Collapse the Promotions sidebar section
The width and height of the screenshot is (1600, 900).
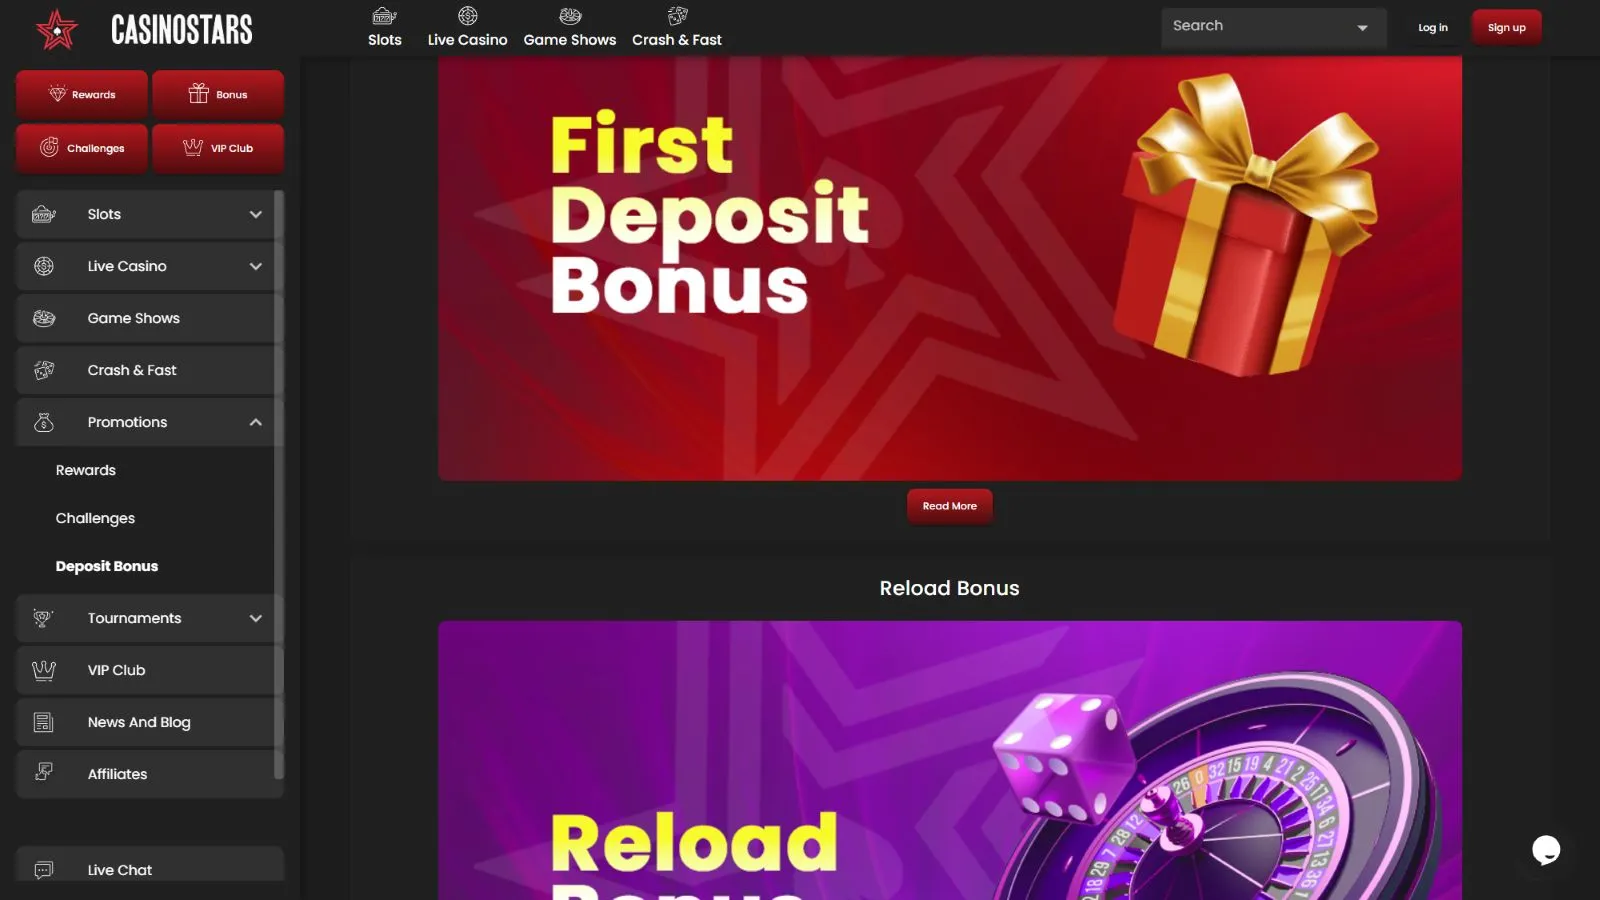pyautogui.click(x=256, y=422)
